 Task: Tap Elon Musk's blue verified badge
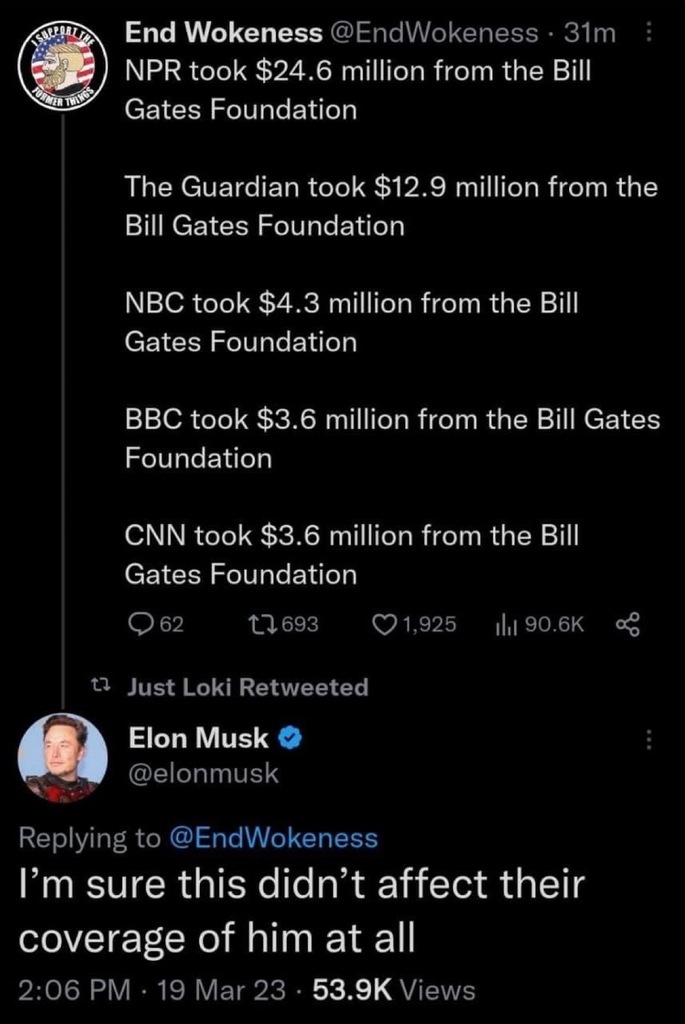(291, 739)
